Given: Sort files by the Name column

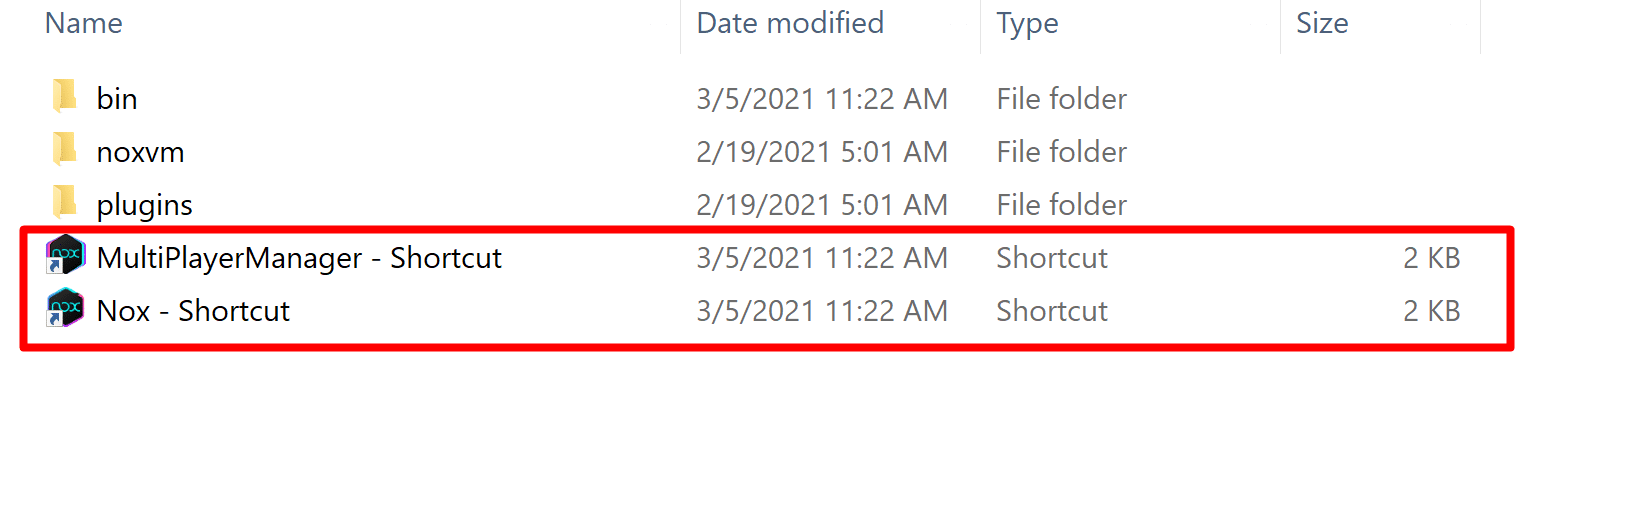Looking at the screenshot, I should click(x=84, y=23).
